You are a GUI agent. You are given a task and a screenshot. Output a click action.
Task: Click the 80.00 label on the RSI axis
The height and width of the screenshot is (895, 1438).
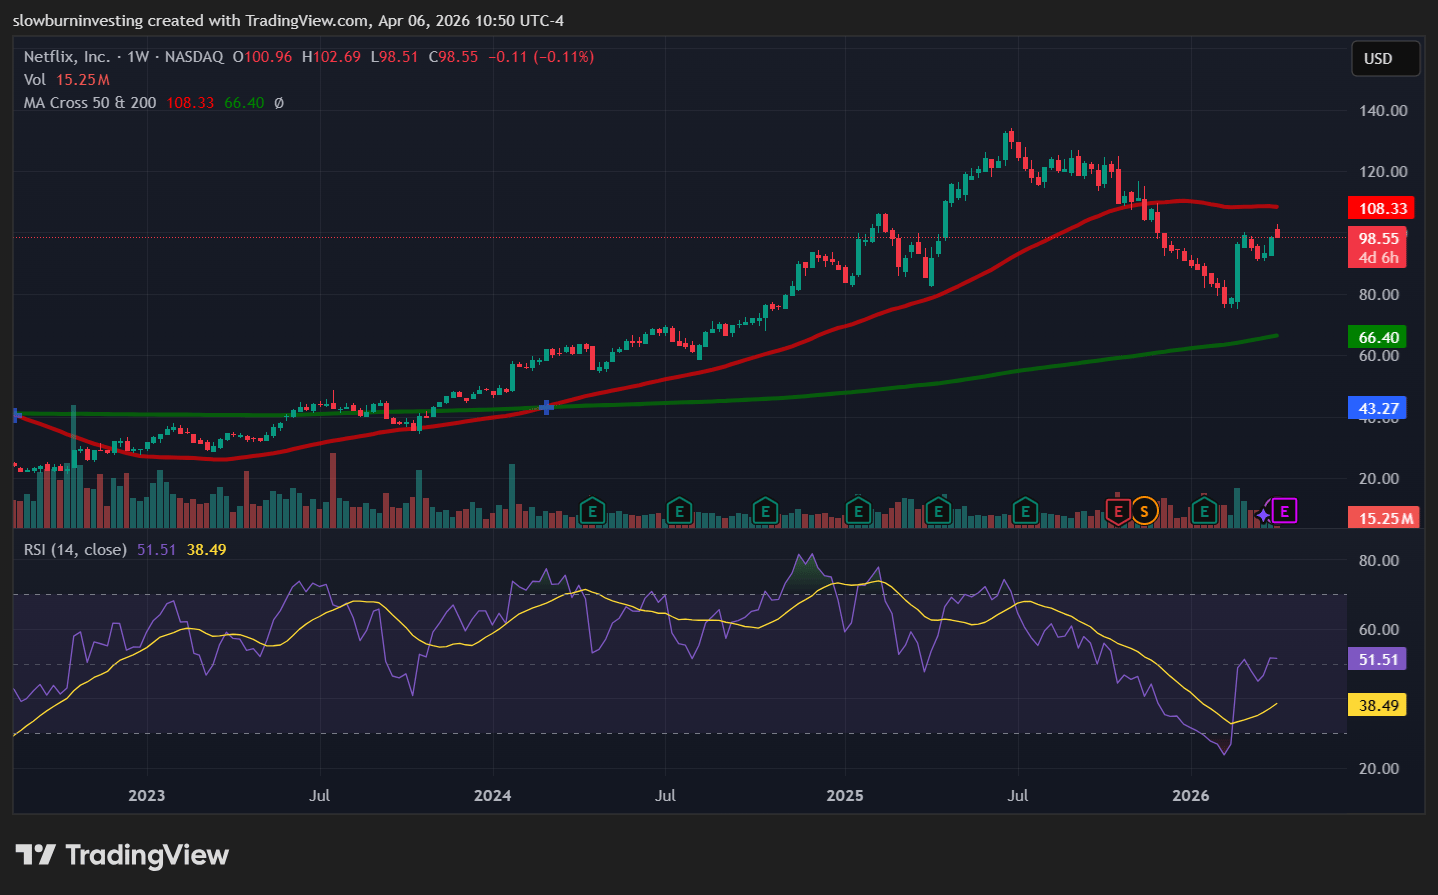1379,561
